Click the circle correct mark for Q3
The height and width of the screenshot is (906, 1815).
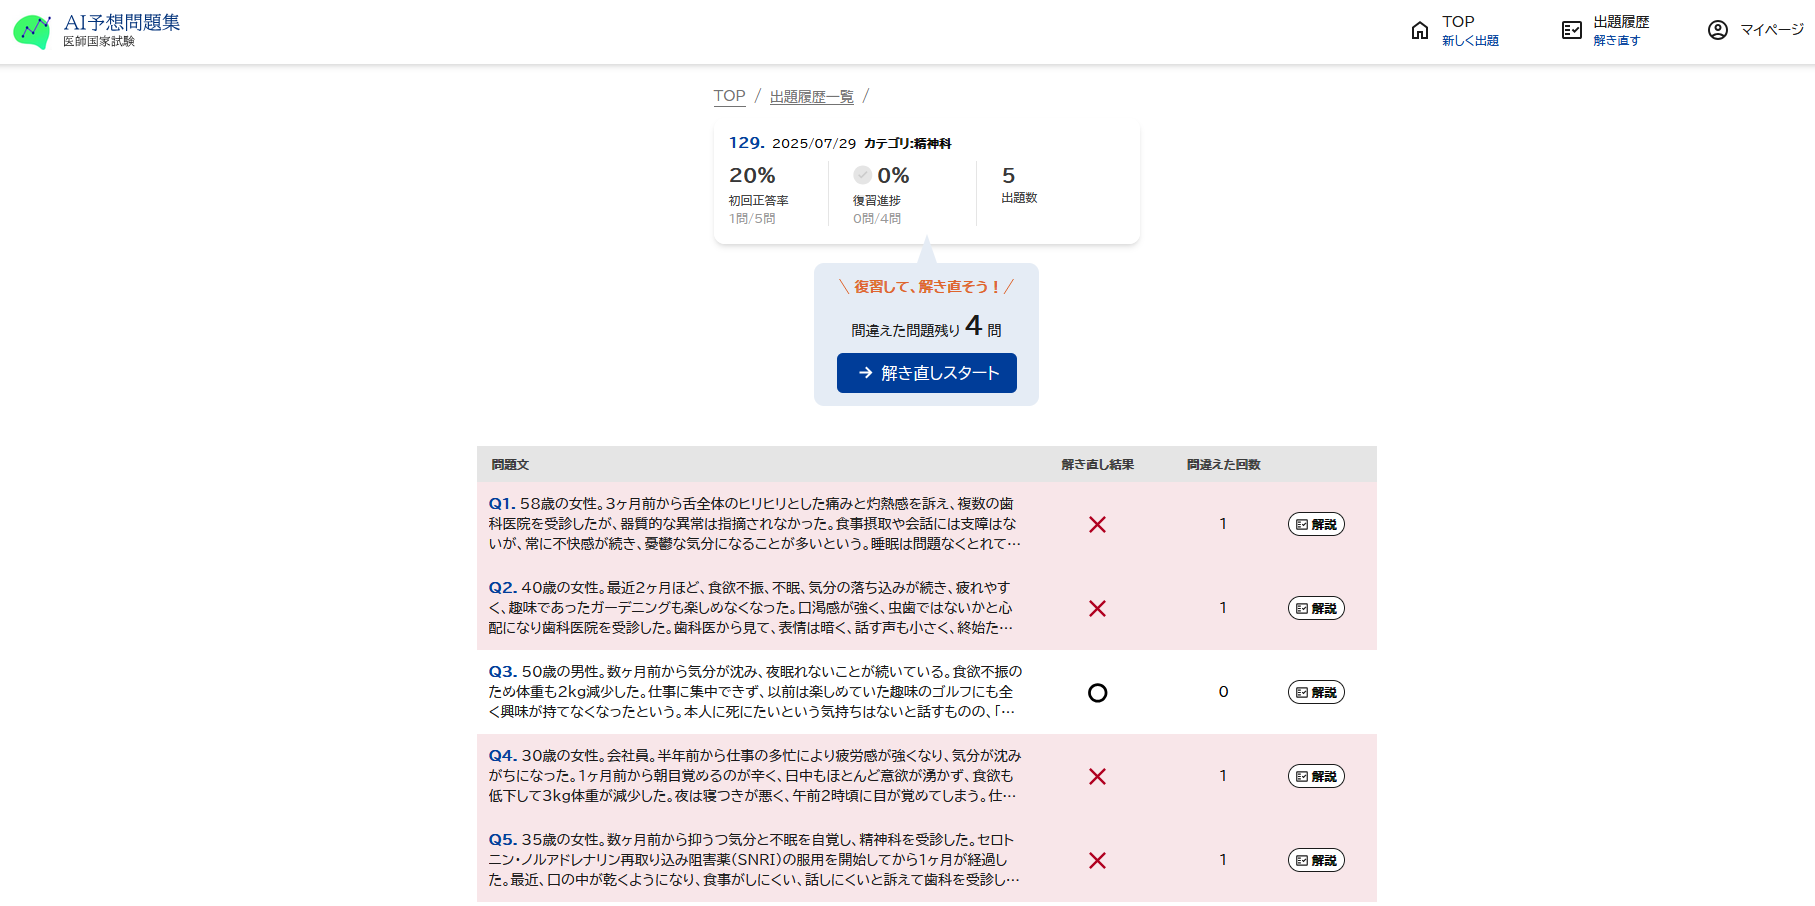pyautogui.click(x=1097, y=692)
